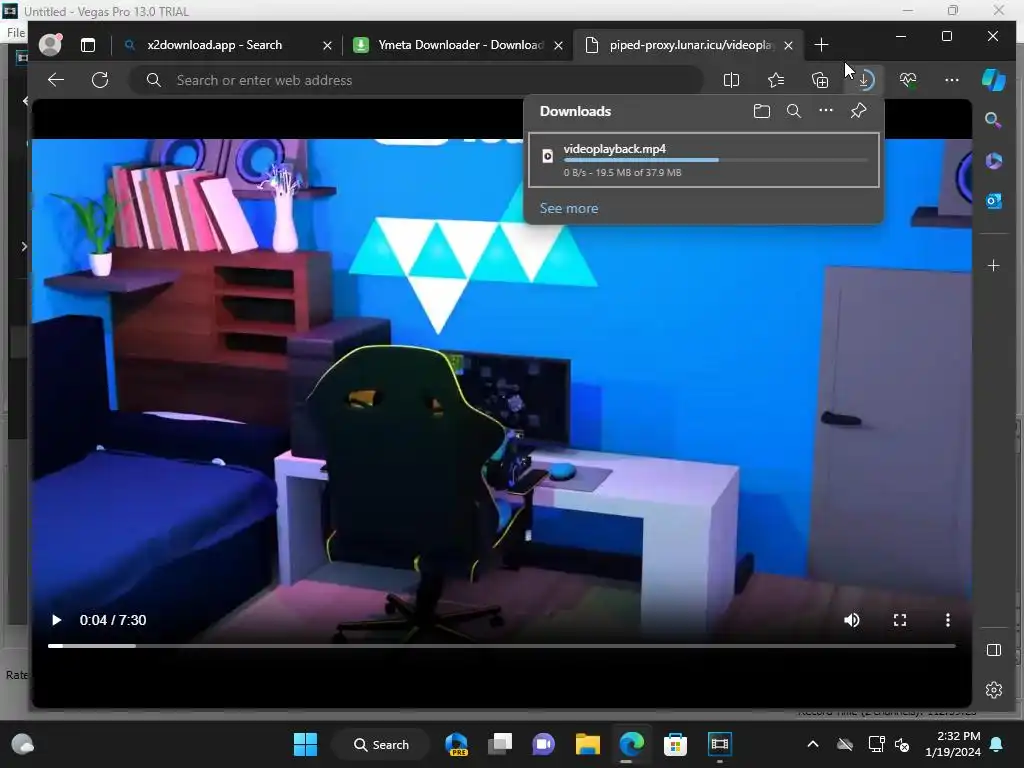Open the Collections icon
This screenshot has height=768, width=1024.
coord(820,80)
